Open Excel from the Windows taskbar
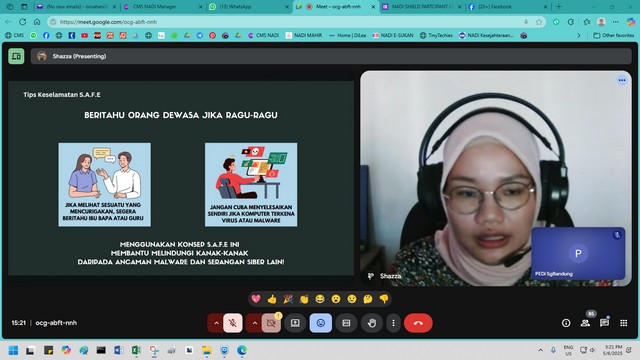The width and height of the screenshot is (640, 360). 136,350
